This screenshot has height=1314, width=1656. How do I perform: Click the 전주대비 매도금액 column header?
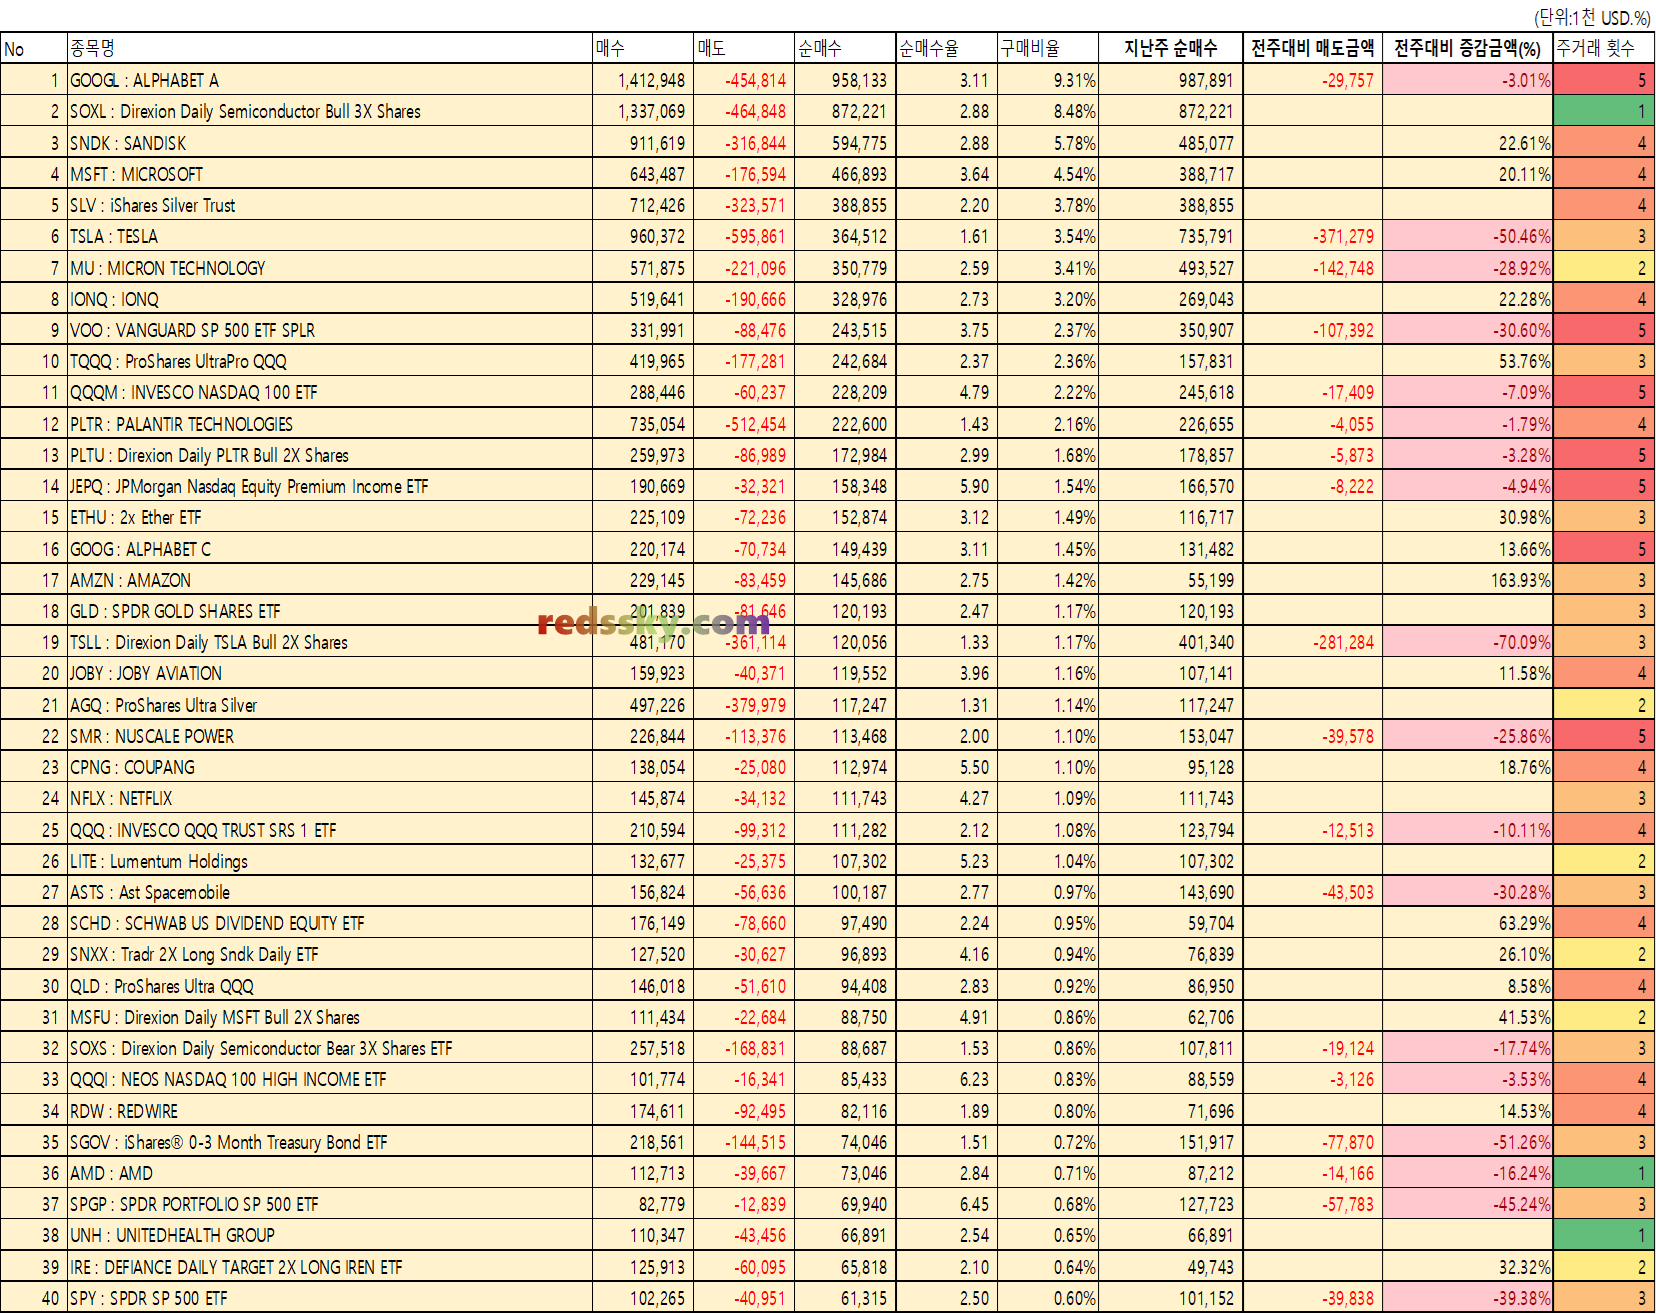[x=1312, y=48]
